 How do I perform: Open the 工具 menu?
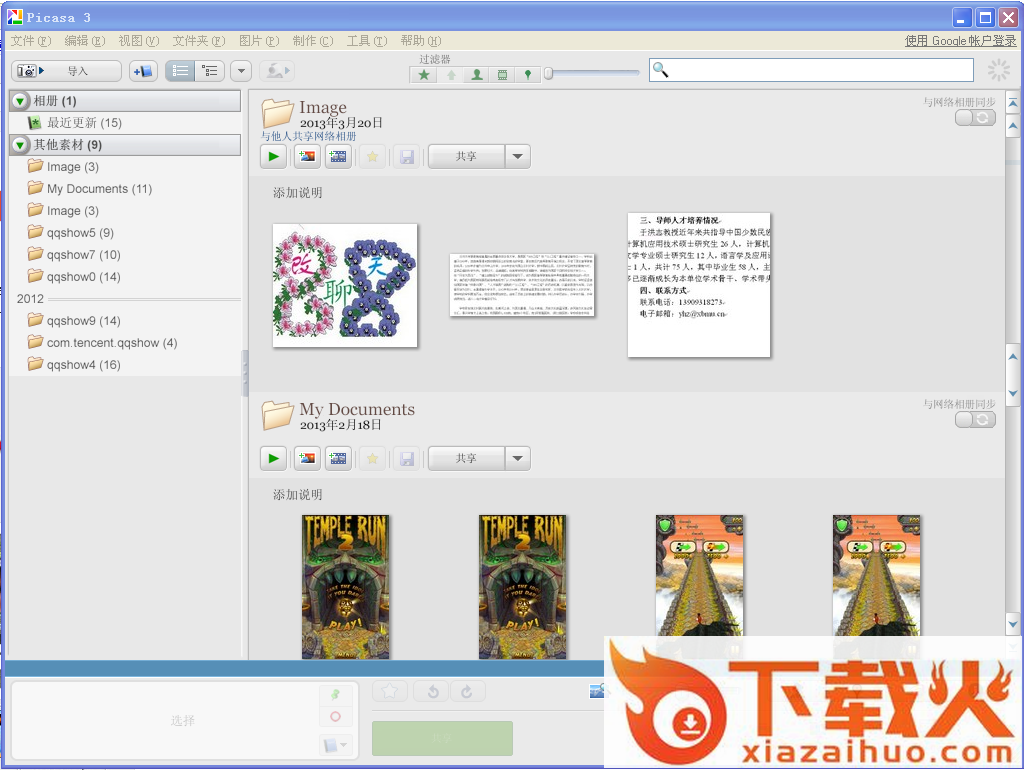pyautogui.click(x=366, y=41)
